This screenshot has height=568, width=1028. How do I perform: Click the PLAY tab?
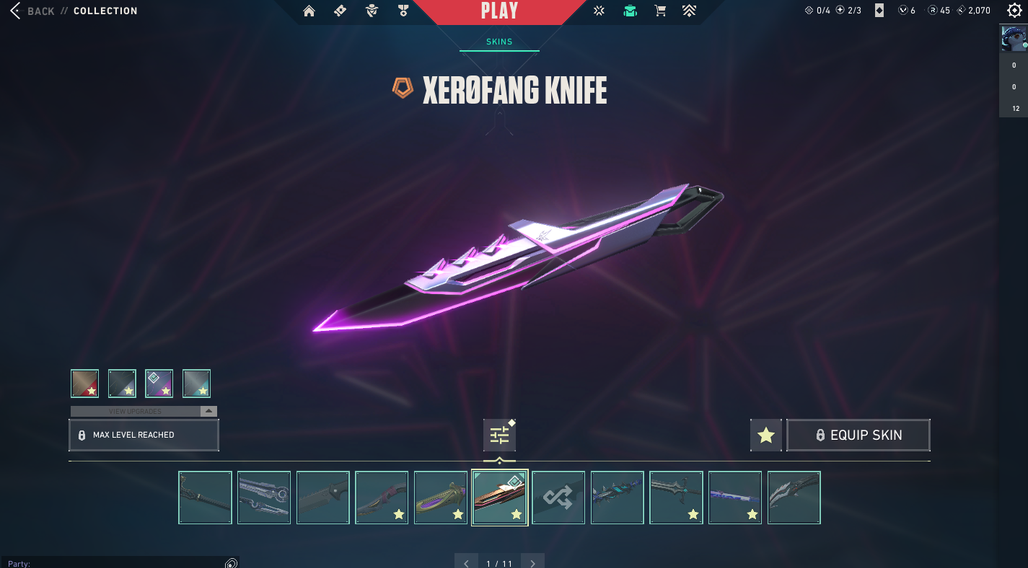500,11
